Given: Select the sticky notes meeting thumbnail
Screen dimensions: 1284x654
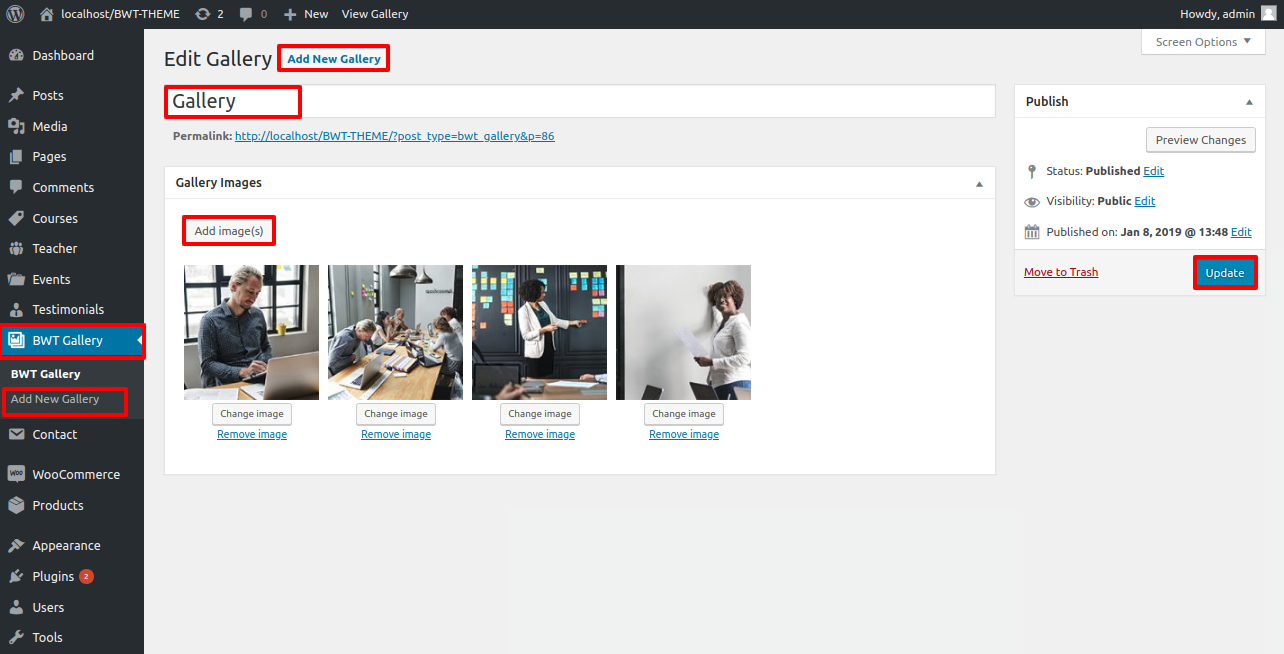Looking at the screenshot, I should click(539, 332).
